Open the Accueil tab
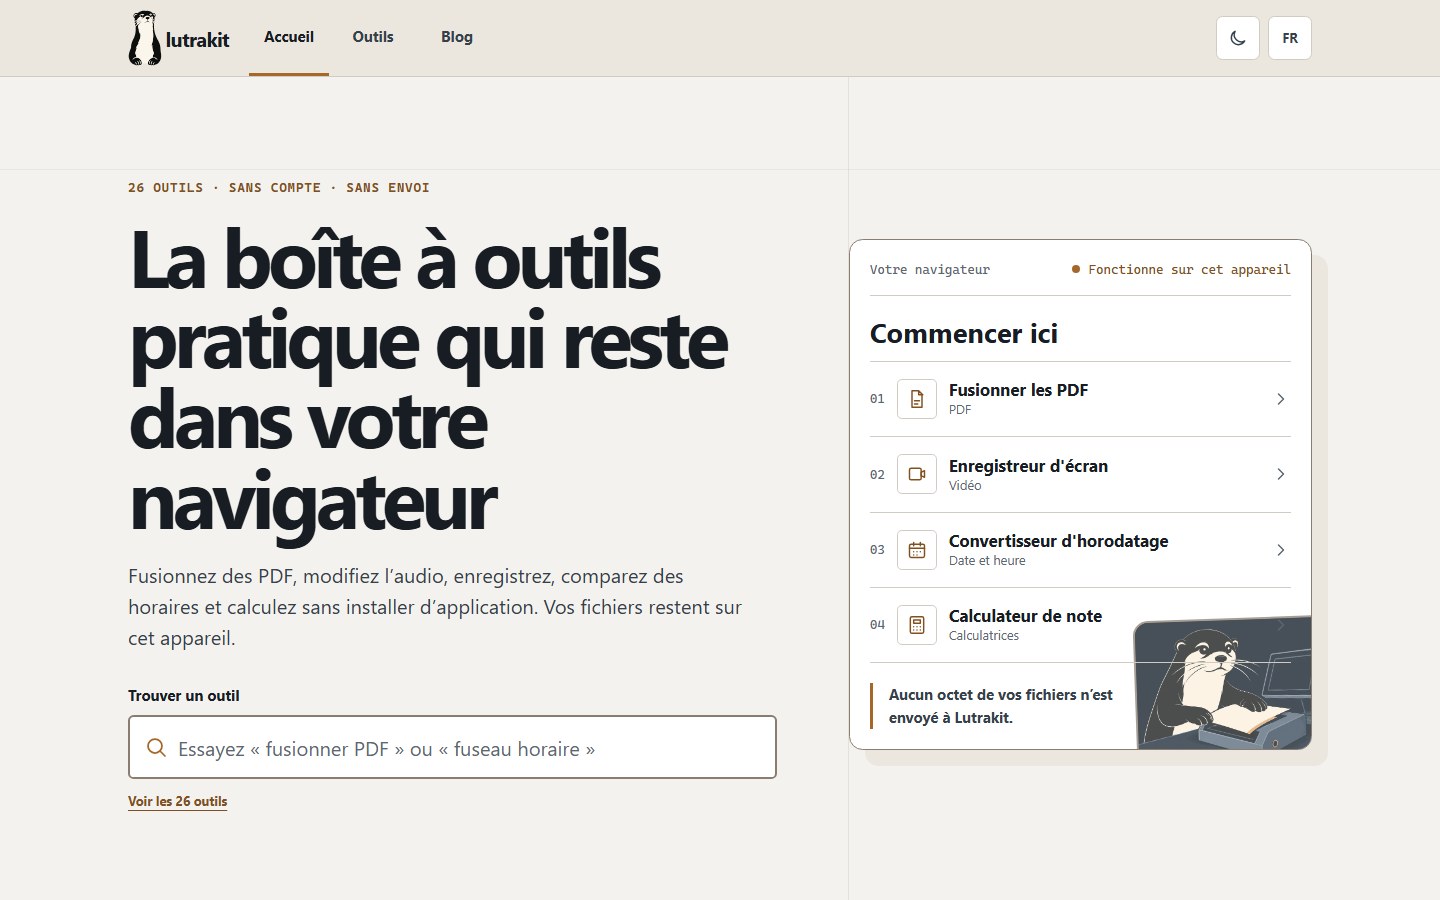The image size is (1440, 900). pyautogui.click(x=289, y=37)
